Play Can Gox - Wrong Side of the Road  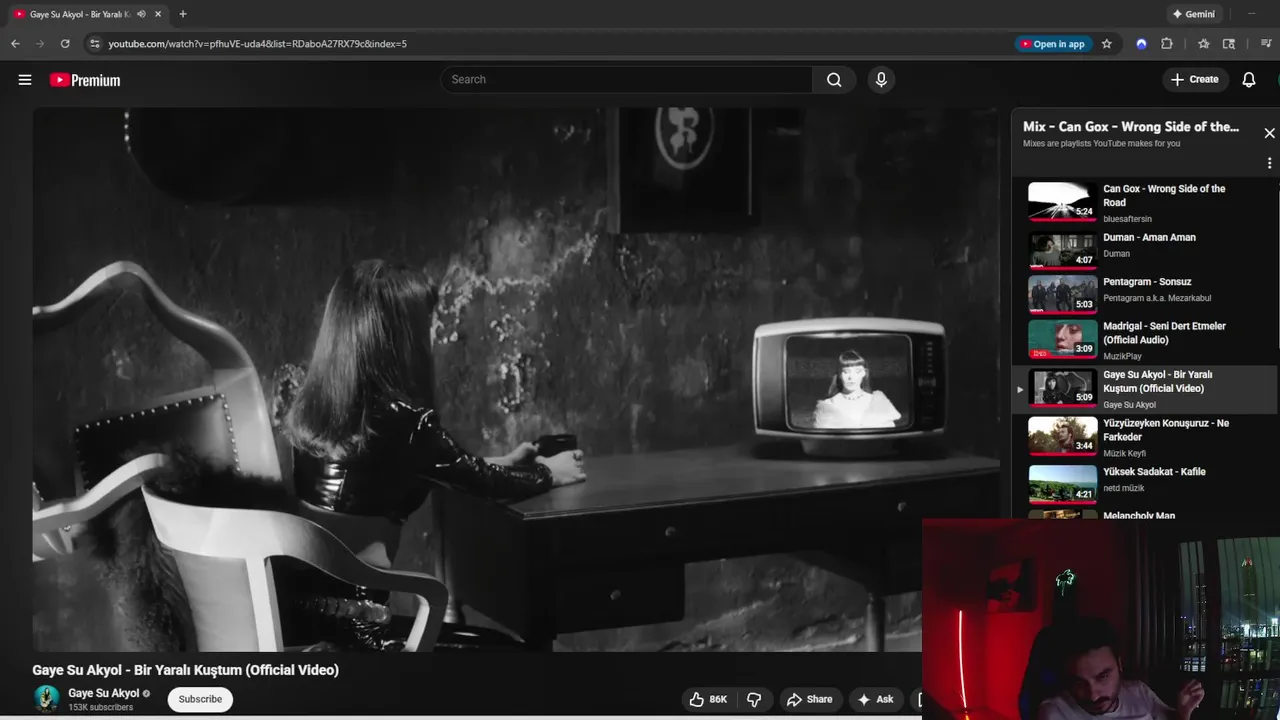(x=1164, y=195)
